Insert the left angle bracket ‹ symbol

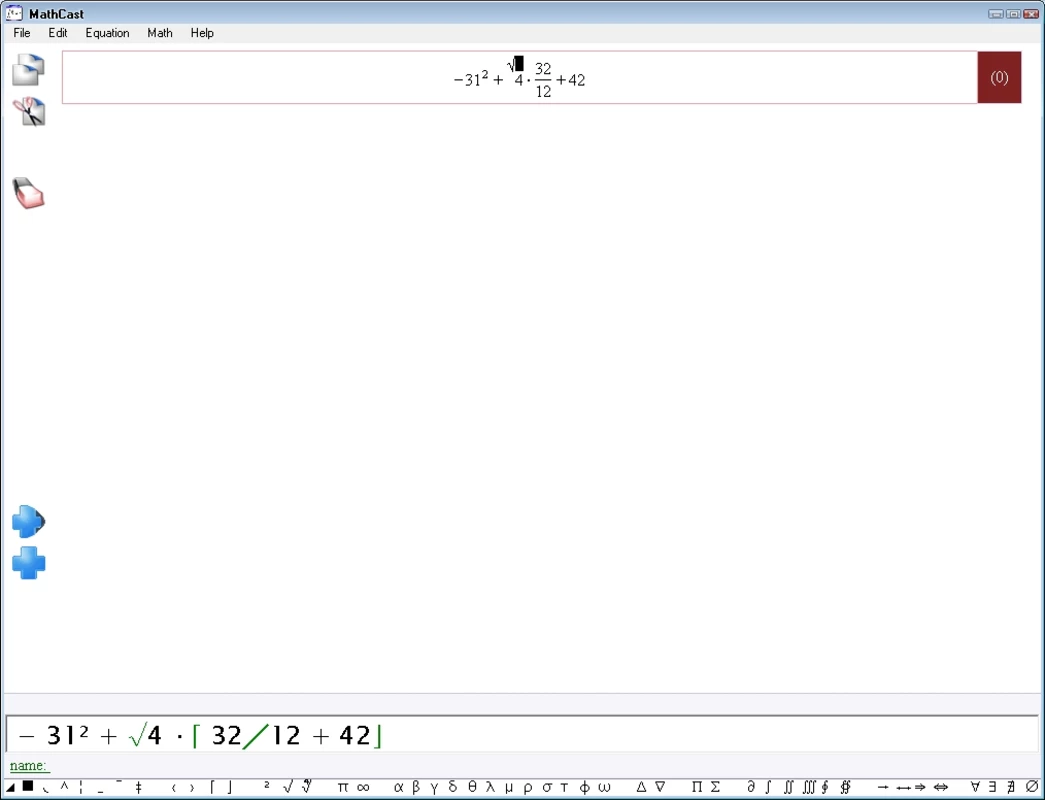(x=174, y=788)
